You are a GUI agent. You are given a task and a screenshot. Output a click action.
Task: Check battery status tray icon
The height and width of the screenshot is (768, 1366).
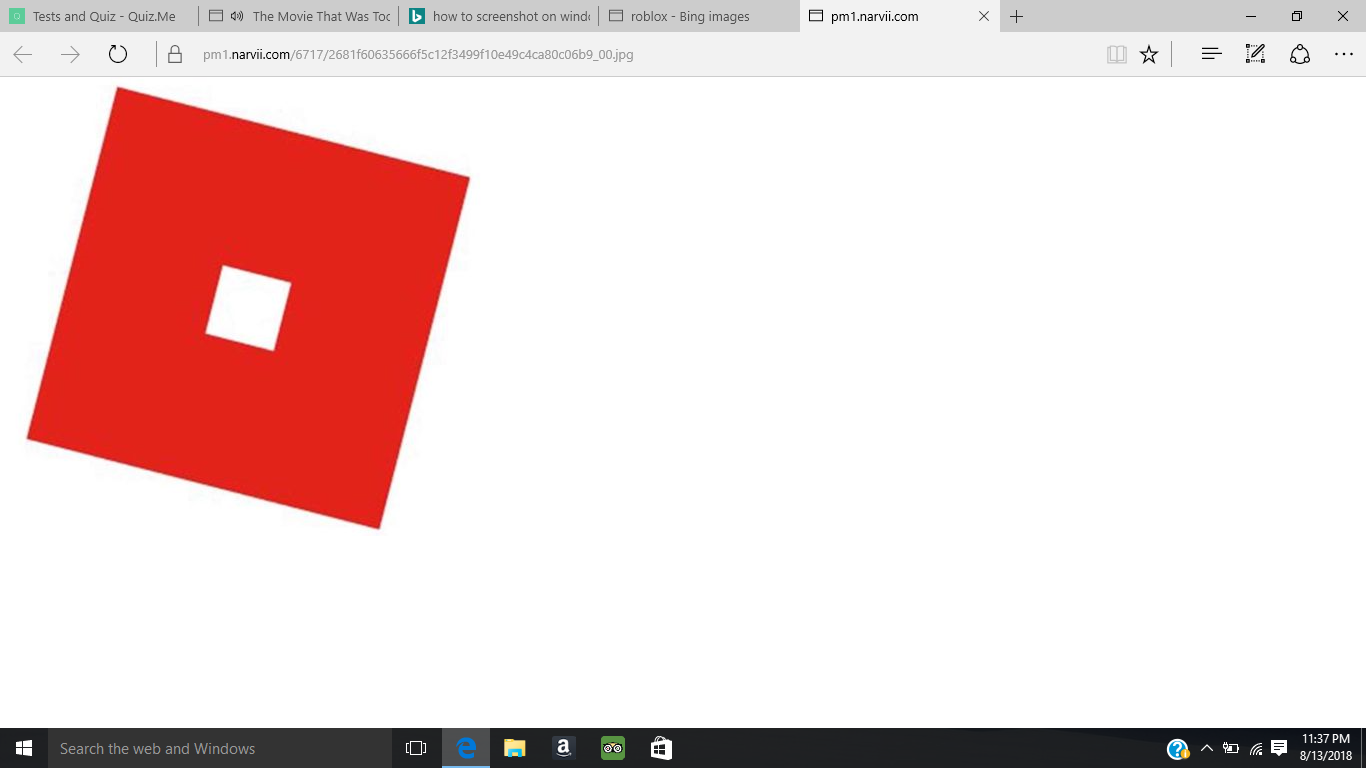click(1231, 748)
